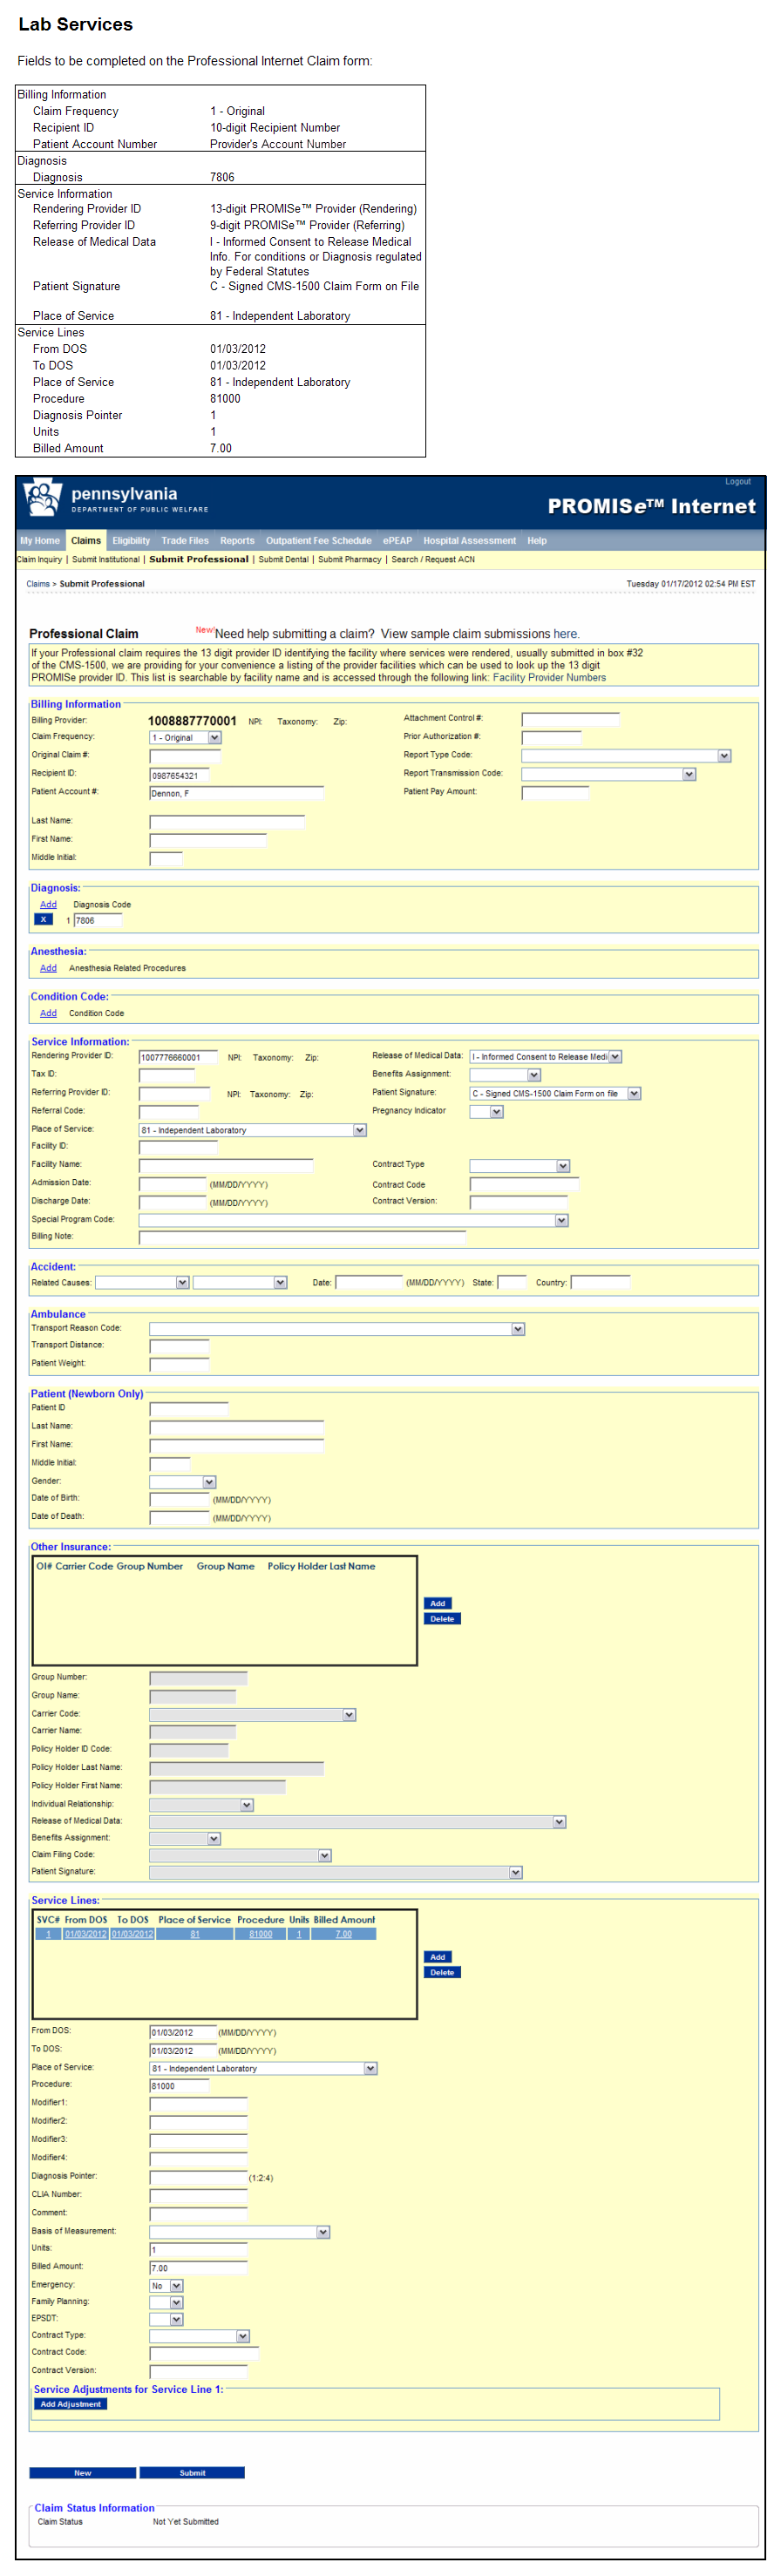Open the Trade Files tab

(185, 540)
